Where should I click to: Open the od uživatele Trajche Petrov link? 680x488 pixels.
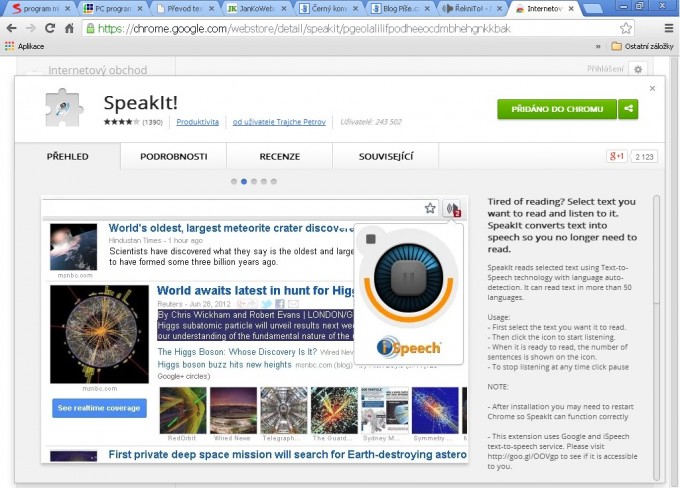coord(279,122)
